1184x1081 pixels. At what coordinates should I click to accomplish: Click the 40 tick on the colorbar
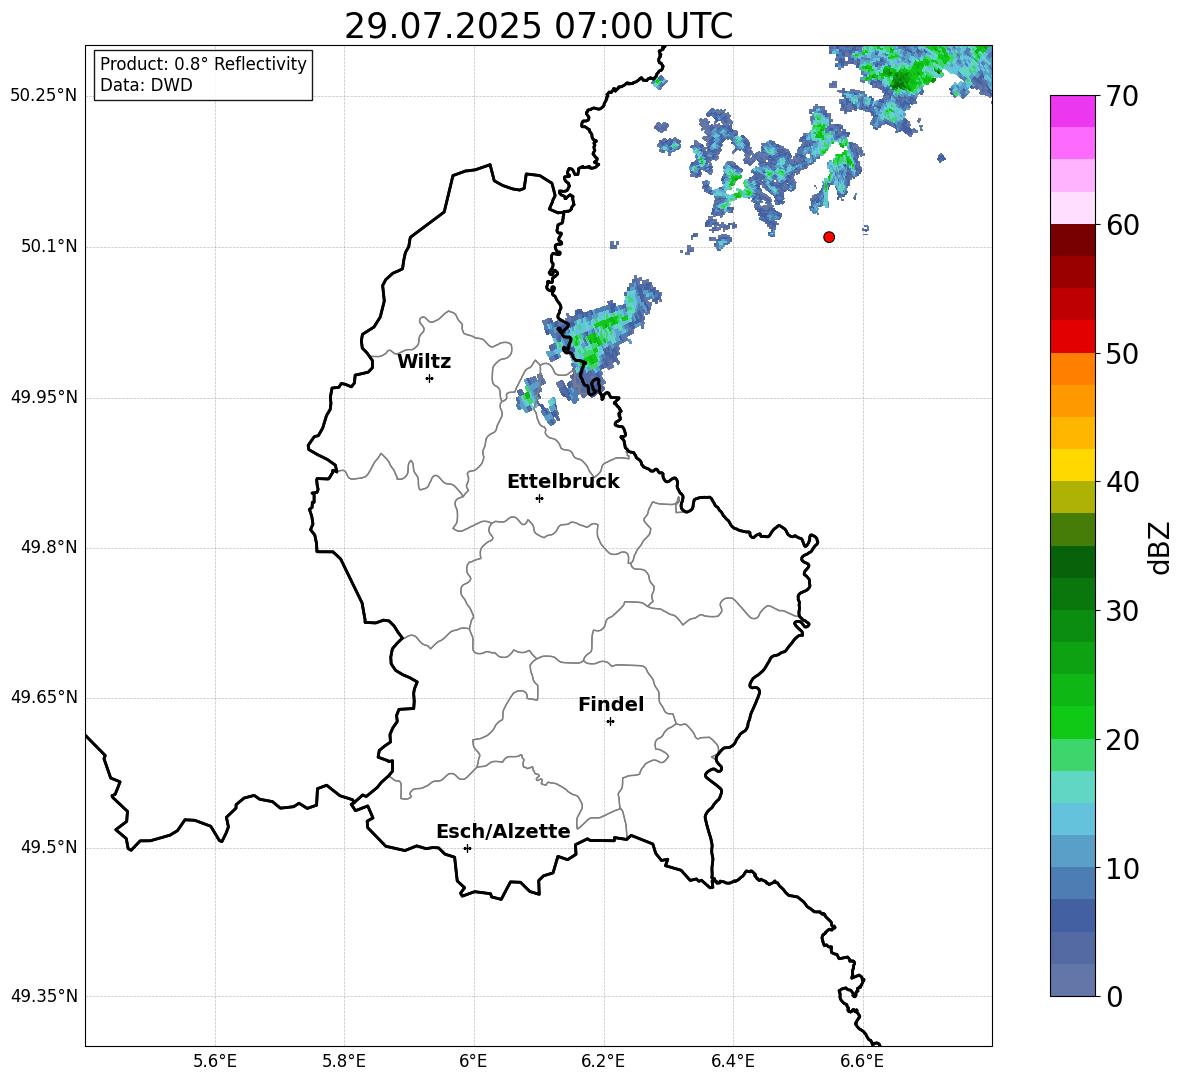pyautogui.click(x=1123, y=482)
